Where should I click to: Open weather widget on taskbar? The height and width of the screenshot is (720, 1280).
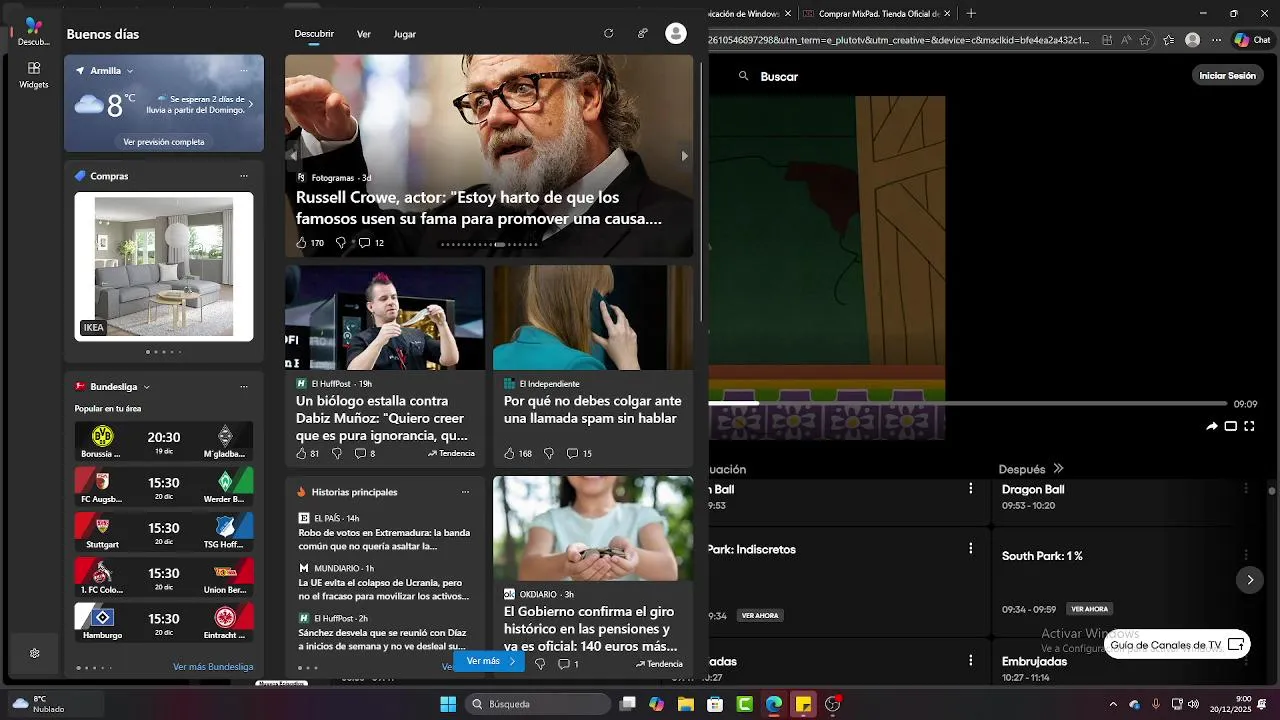point(38,704)
